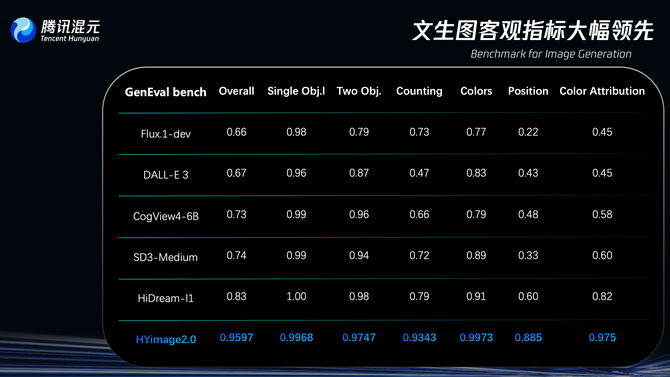Screen dimensions: 670x377
Task: Select the Single Obj. column header
Action: point(296,91)
